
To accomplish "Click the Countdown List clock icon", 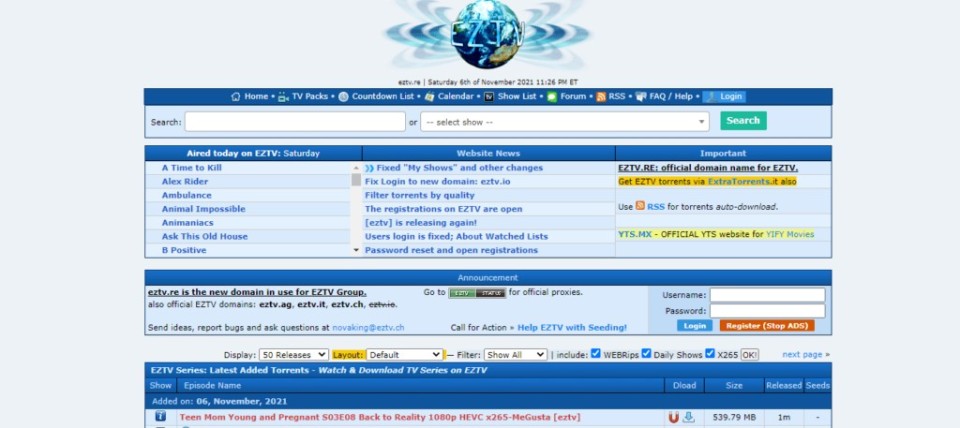I will tap(343, 97).
